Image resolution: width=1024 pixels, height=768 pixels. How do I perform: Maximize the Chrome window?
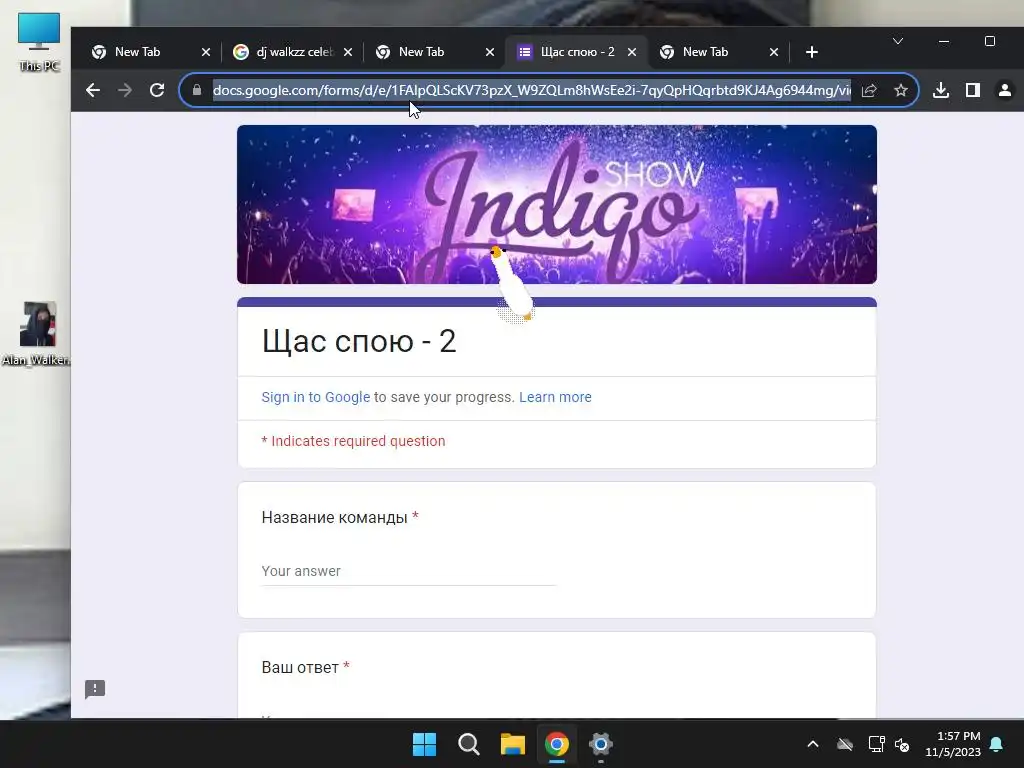(x=990, y=41)
